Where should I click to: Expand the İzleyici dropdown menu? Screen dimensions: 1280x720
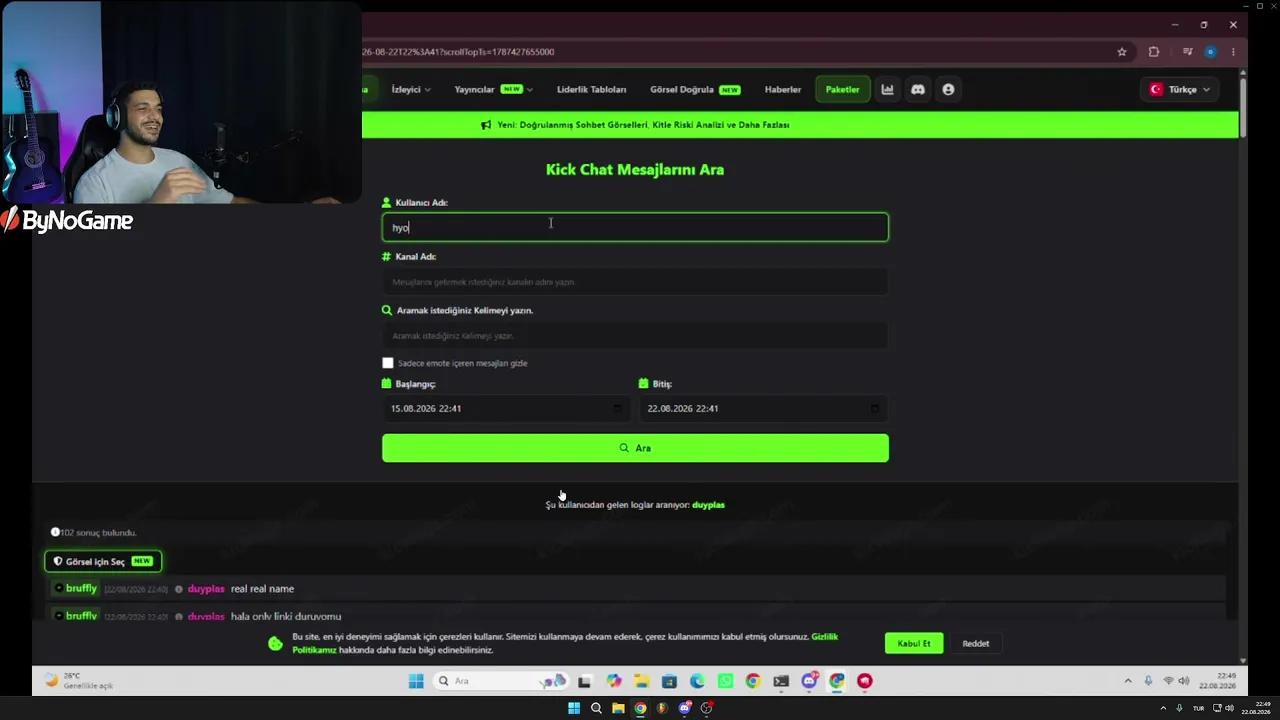(411, 90)
